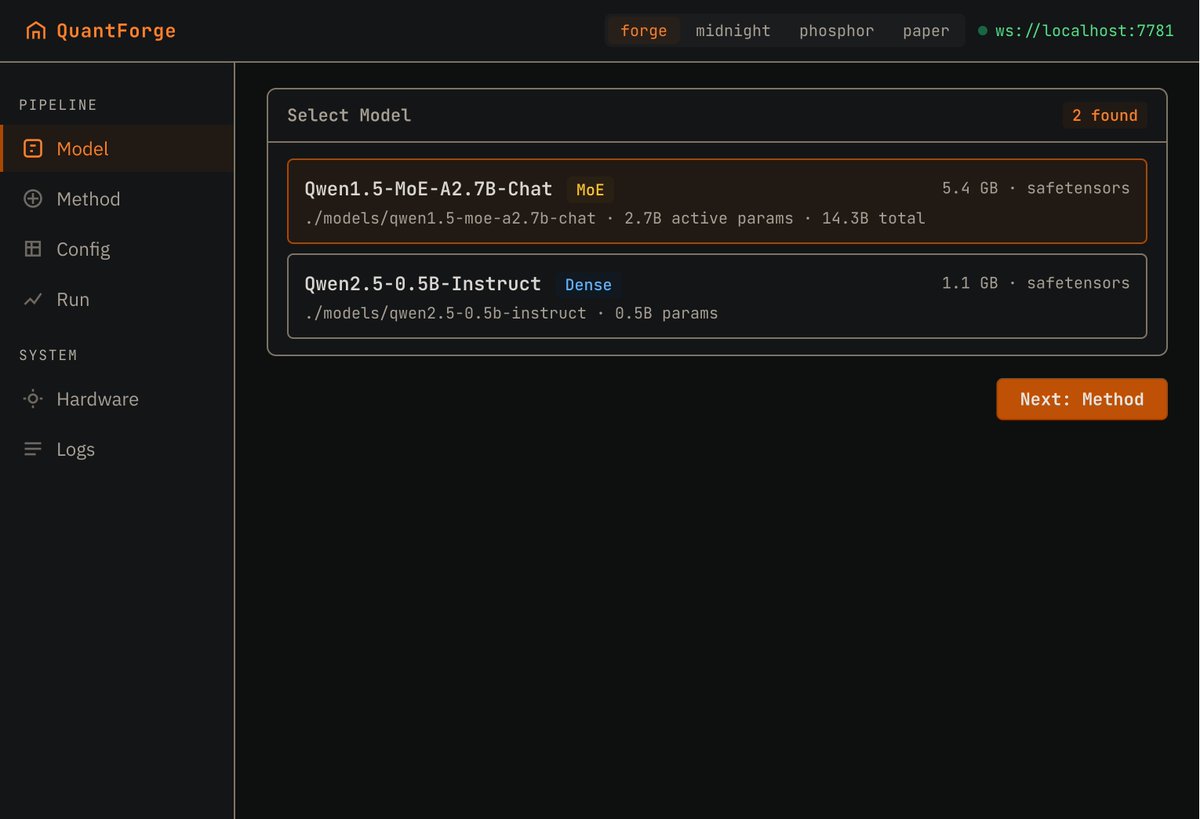Open the Config pipeline step
Image resolution: width=1200 pixels, height=819 pixels.
pos(117,249)
